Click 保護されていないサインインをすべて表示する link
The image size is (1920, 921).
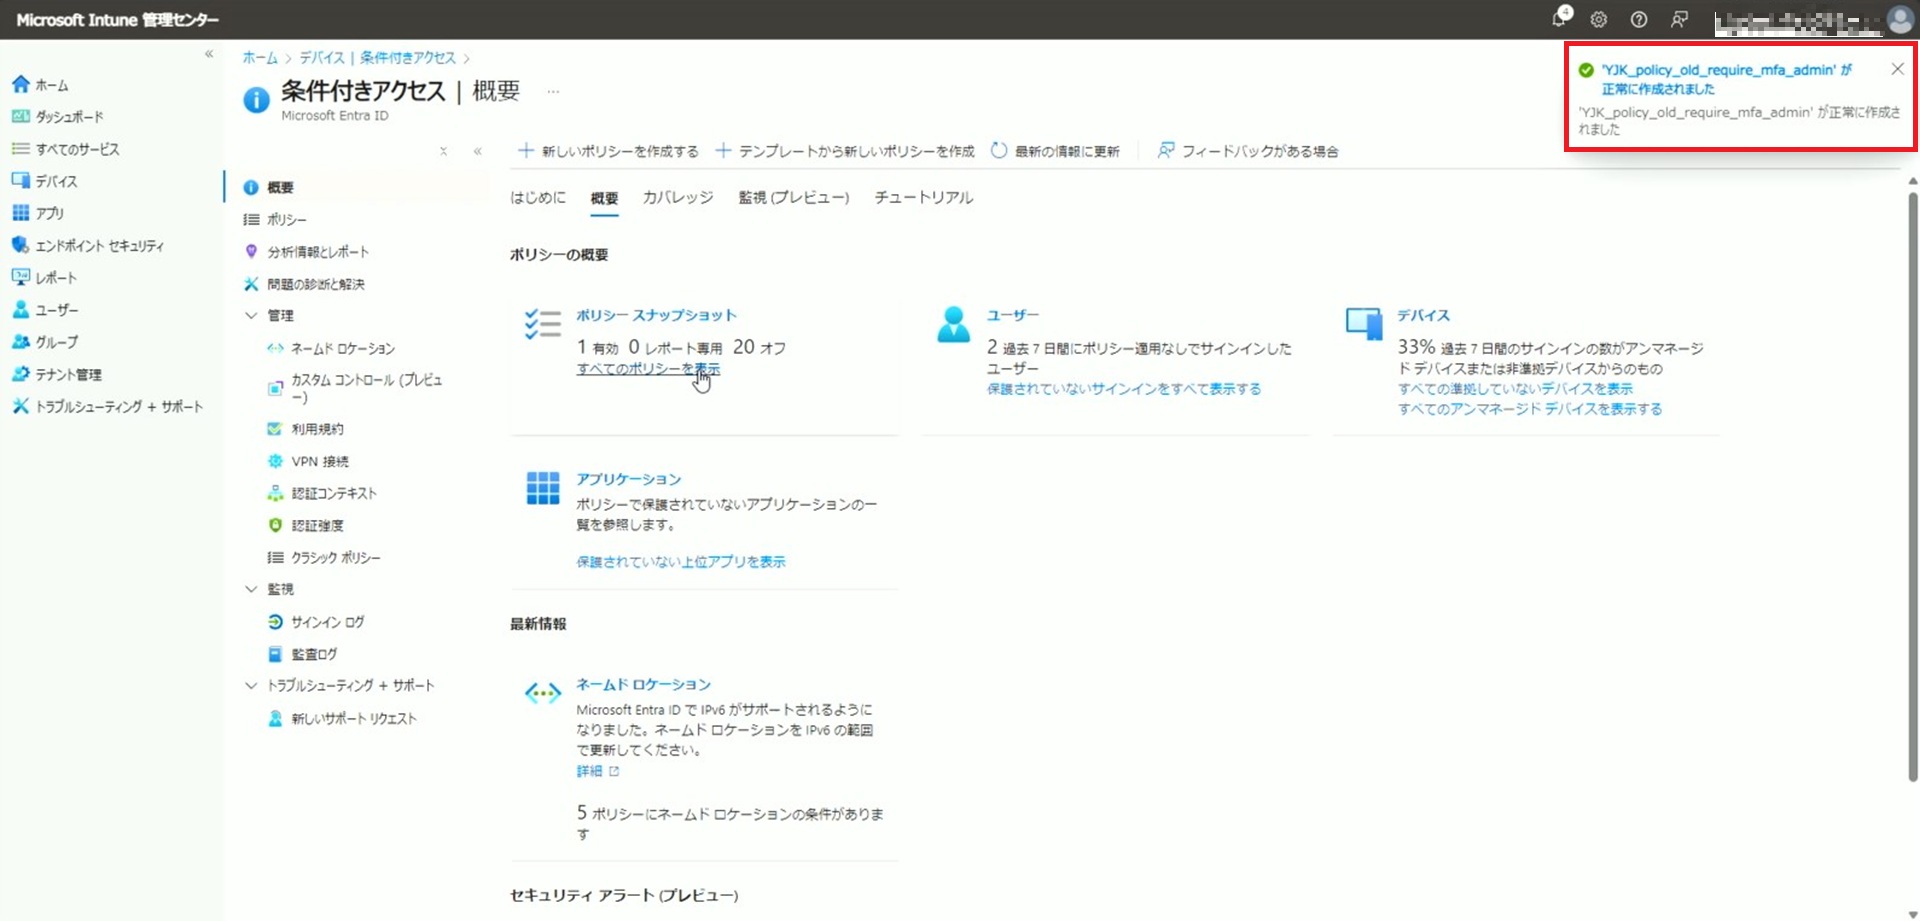[x=1124, y=389]
